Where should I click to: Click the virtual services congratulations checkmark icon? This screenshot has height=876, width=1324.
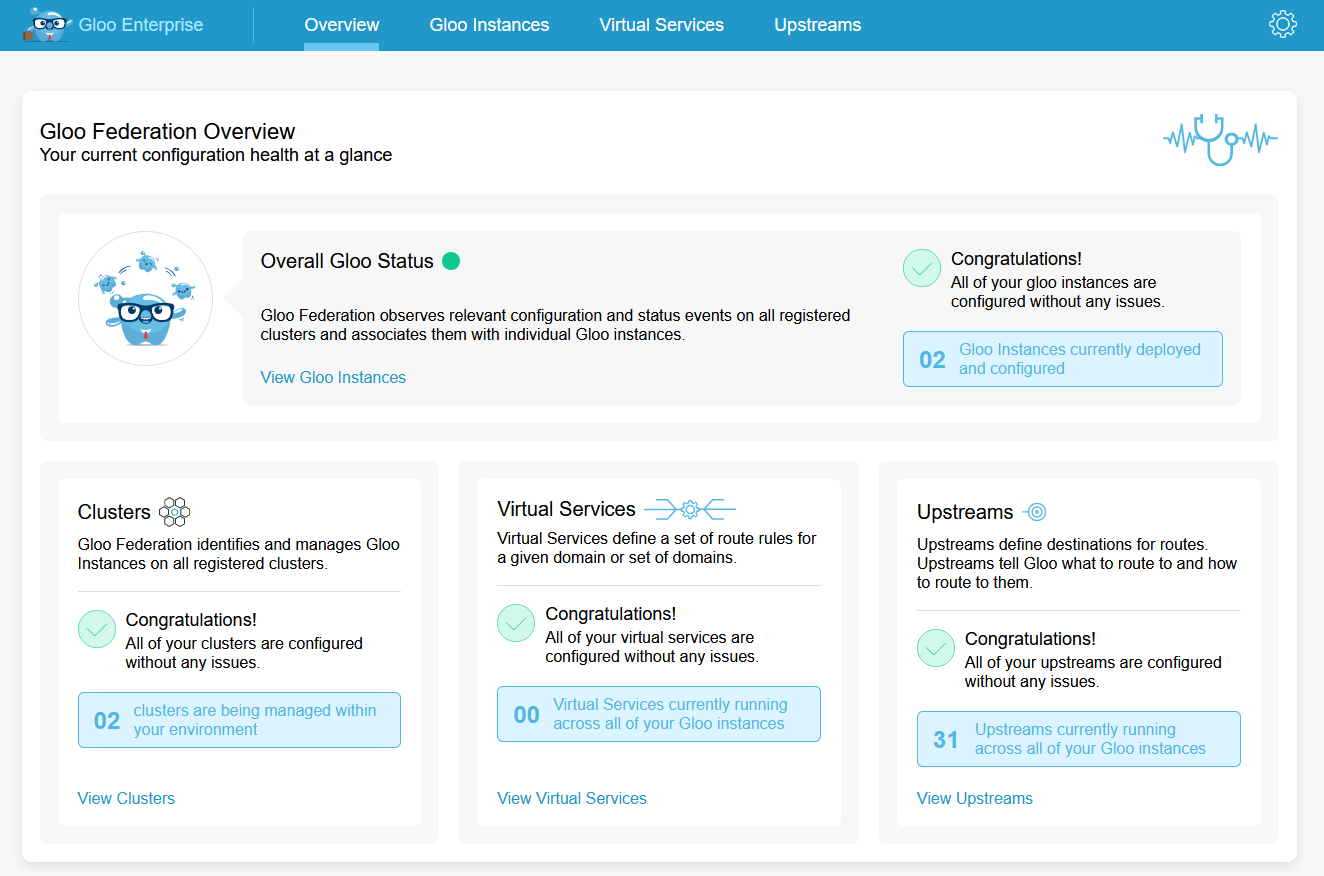(x=516, y=623)
